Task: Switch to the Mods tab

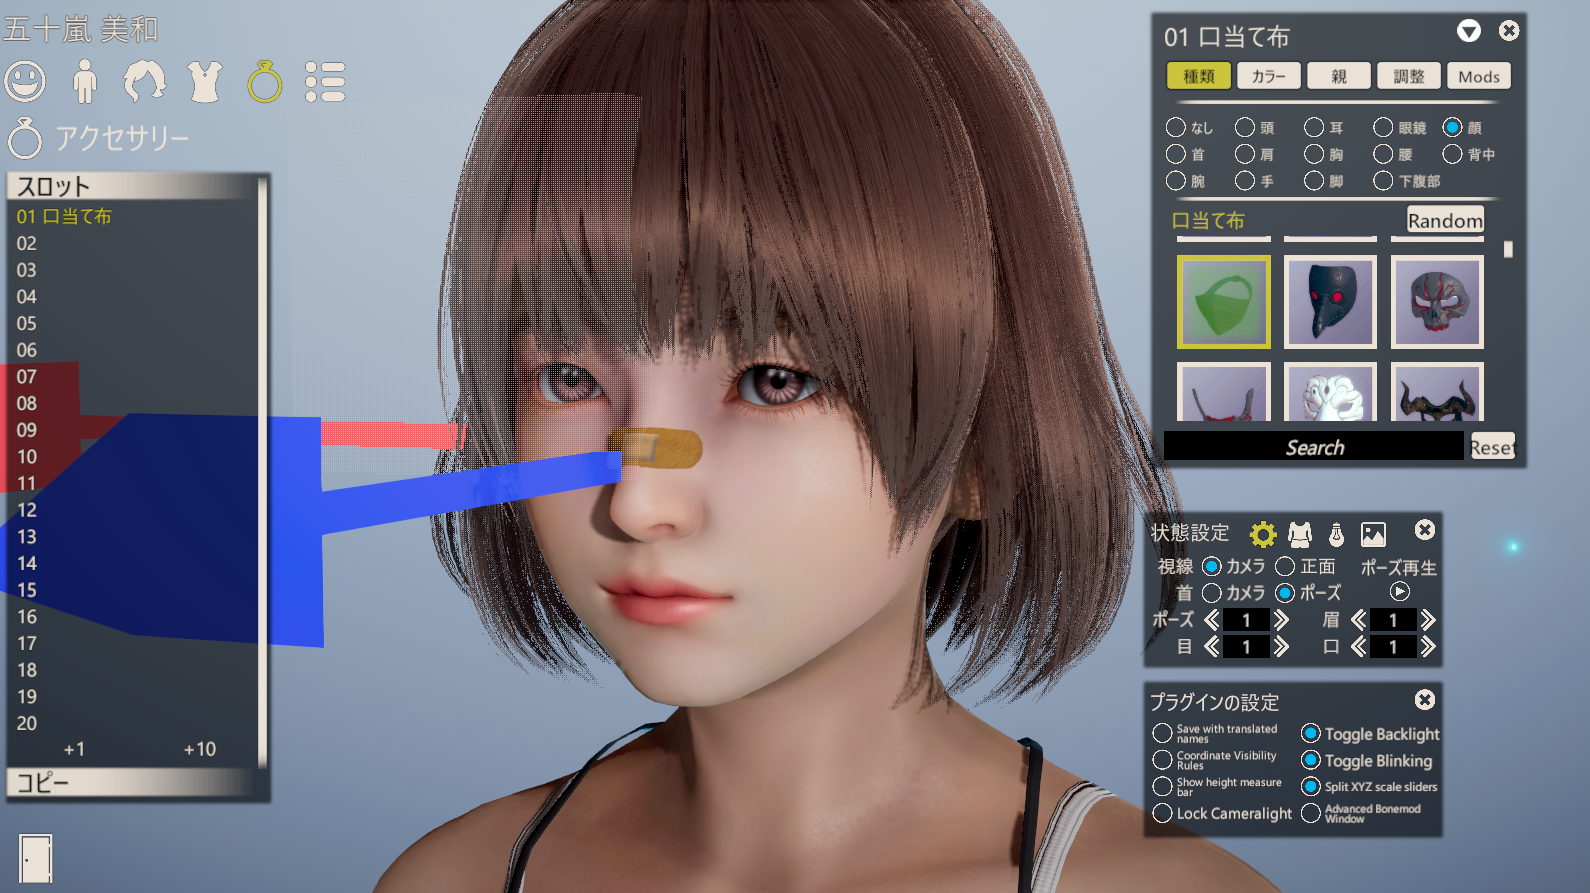Action: pyautogui.click(x=1478, y=76)
